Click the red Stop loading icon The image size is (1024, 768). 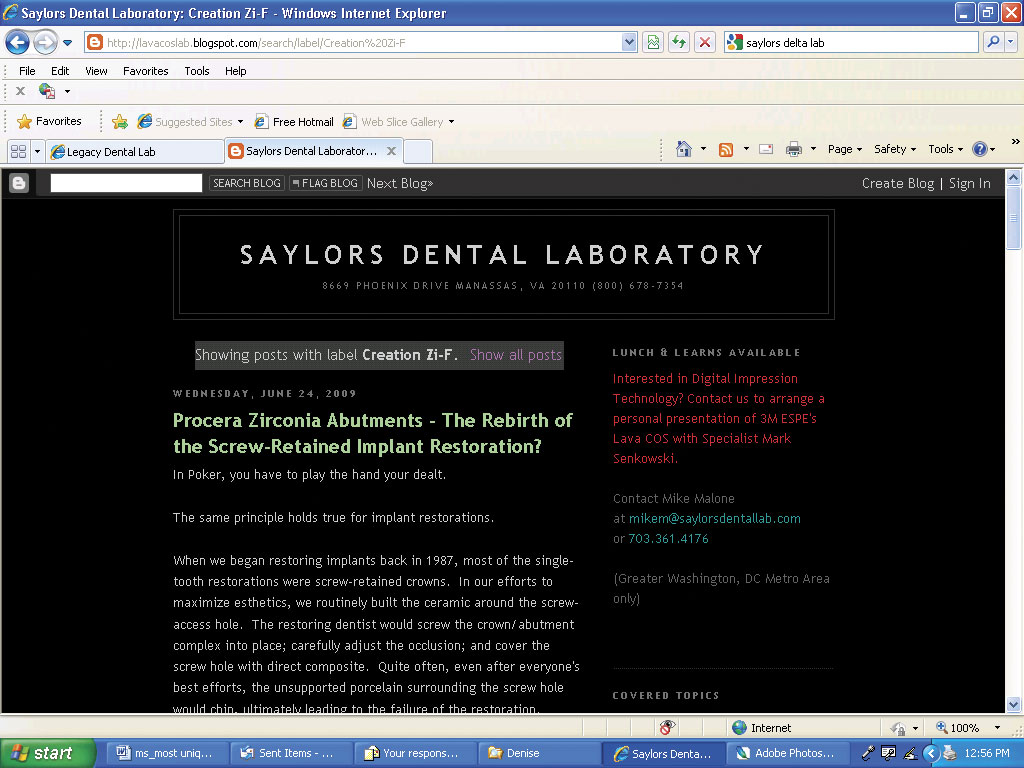click(705, 42)
